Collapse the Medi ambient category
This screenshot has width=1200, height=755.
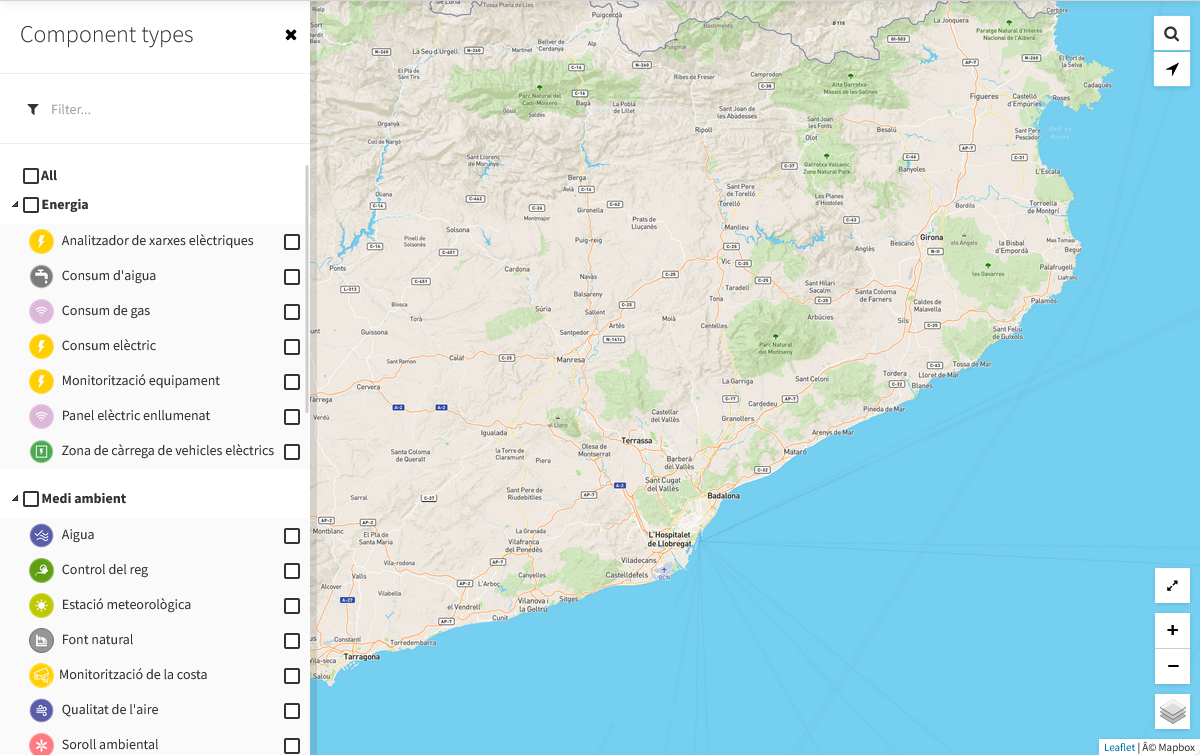[x=15, y=499]
